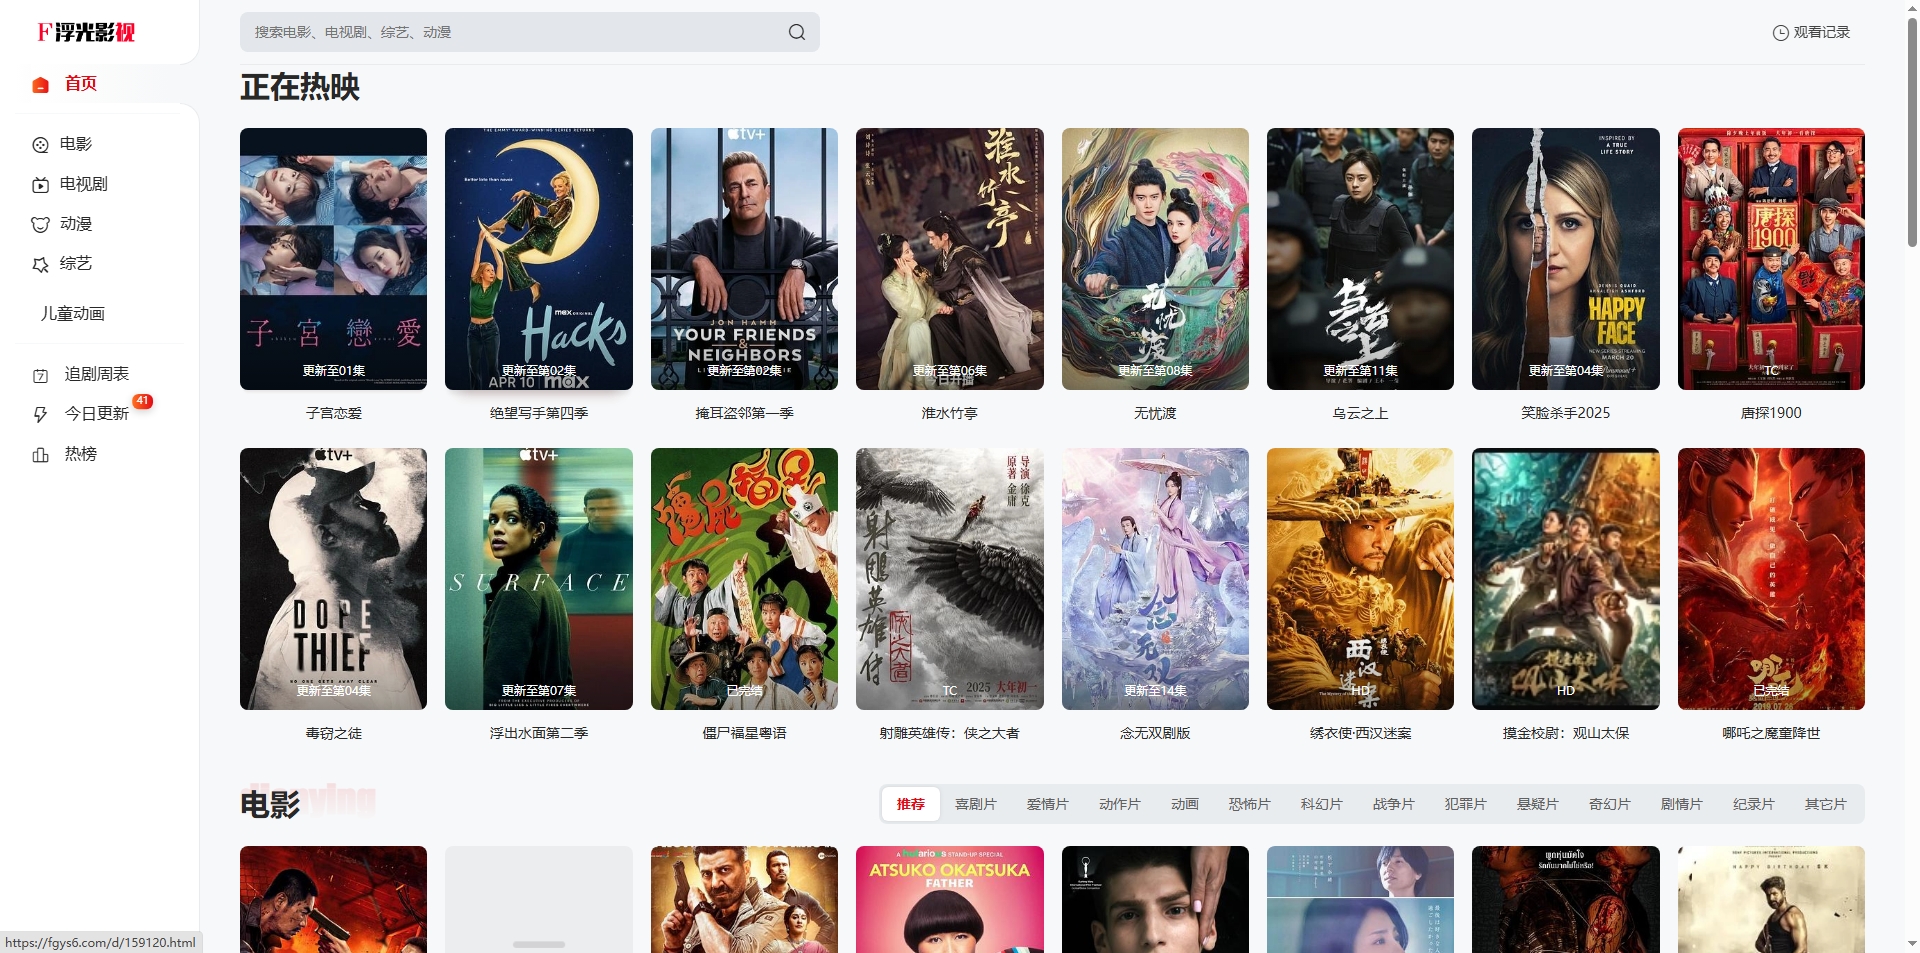This screenshot has height=953, width=1920.
Task: Open the Hacks 绝望写手 poster
Action: [x=539, y=259]
